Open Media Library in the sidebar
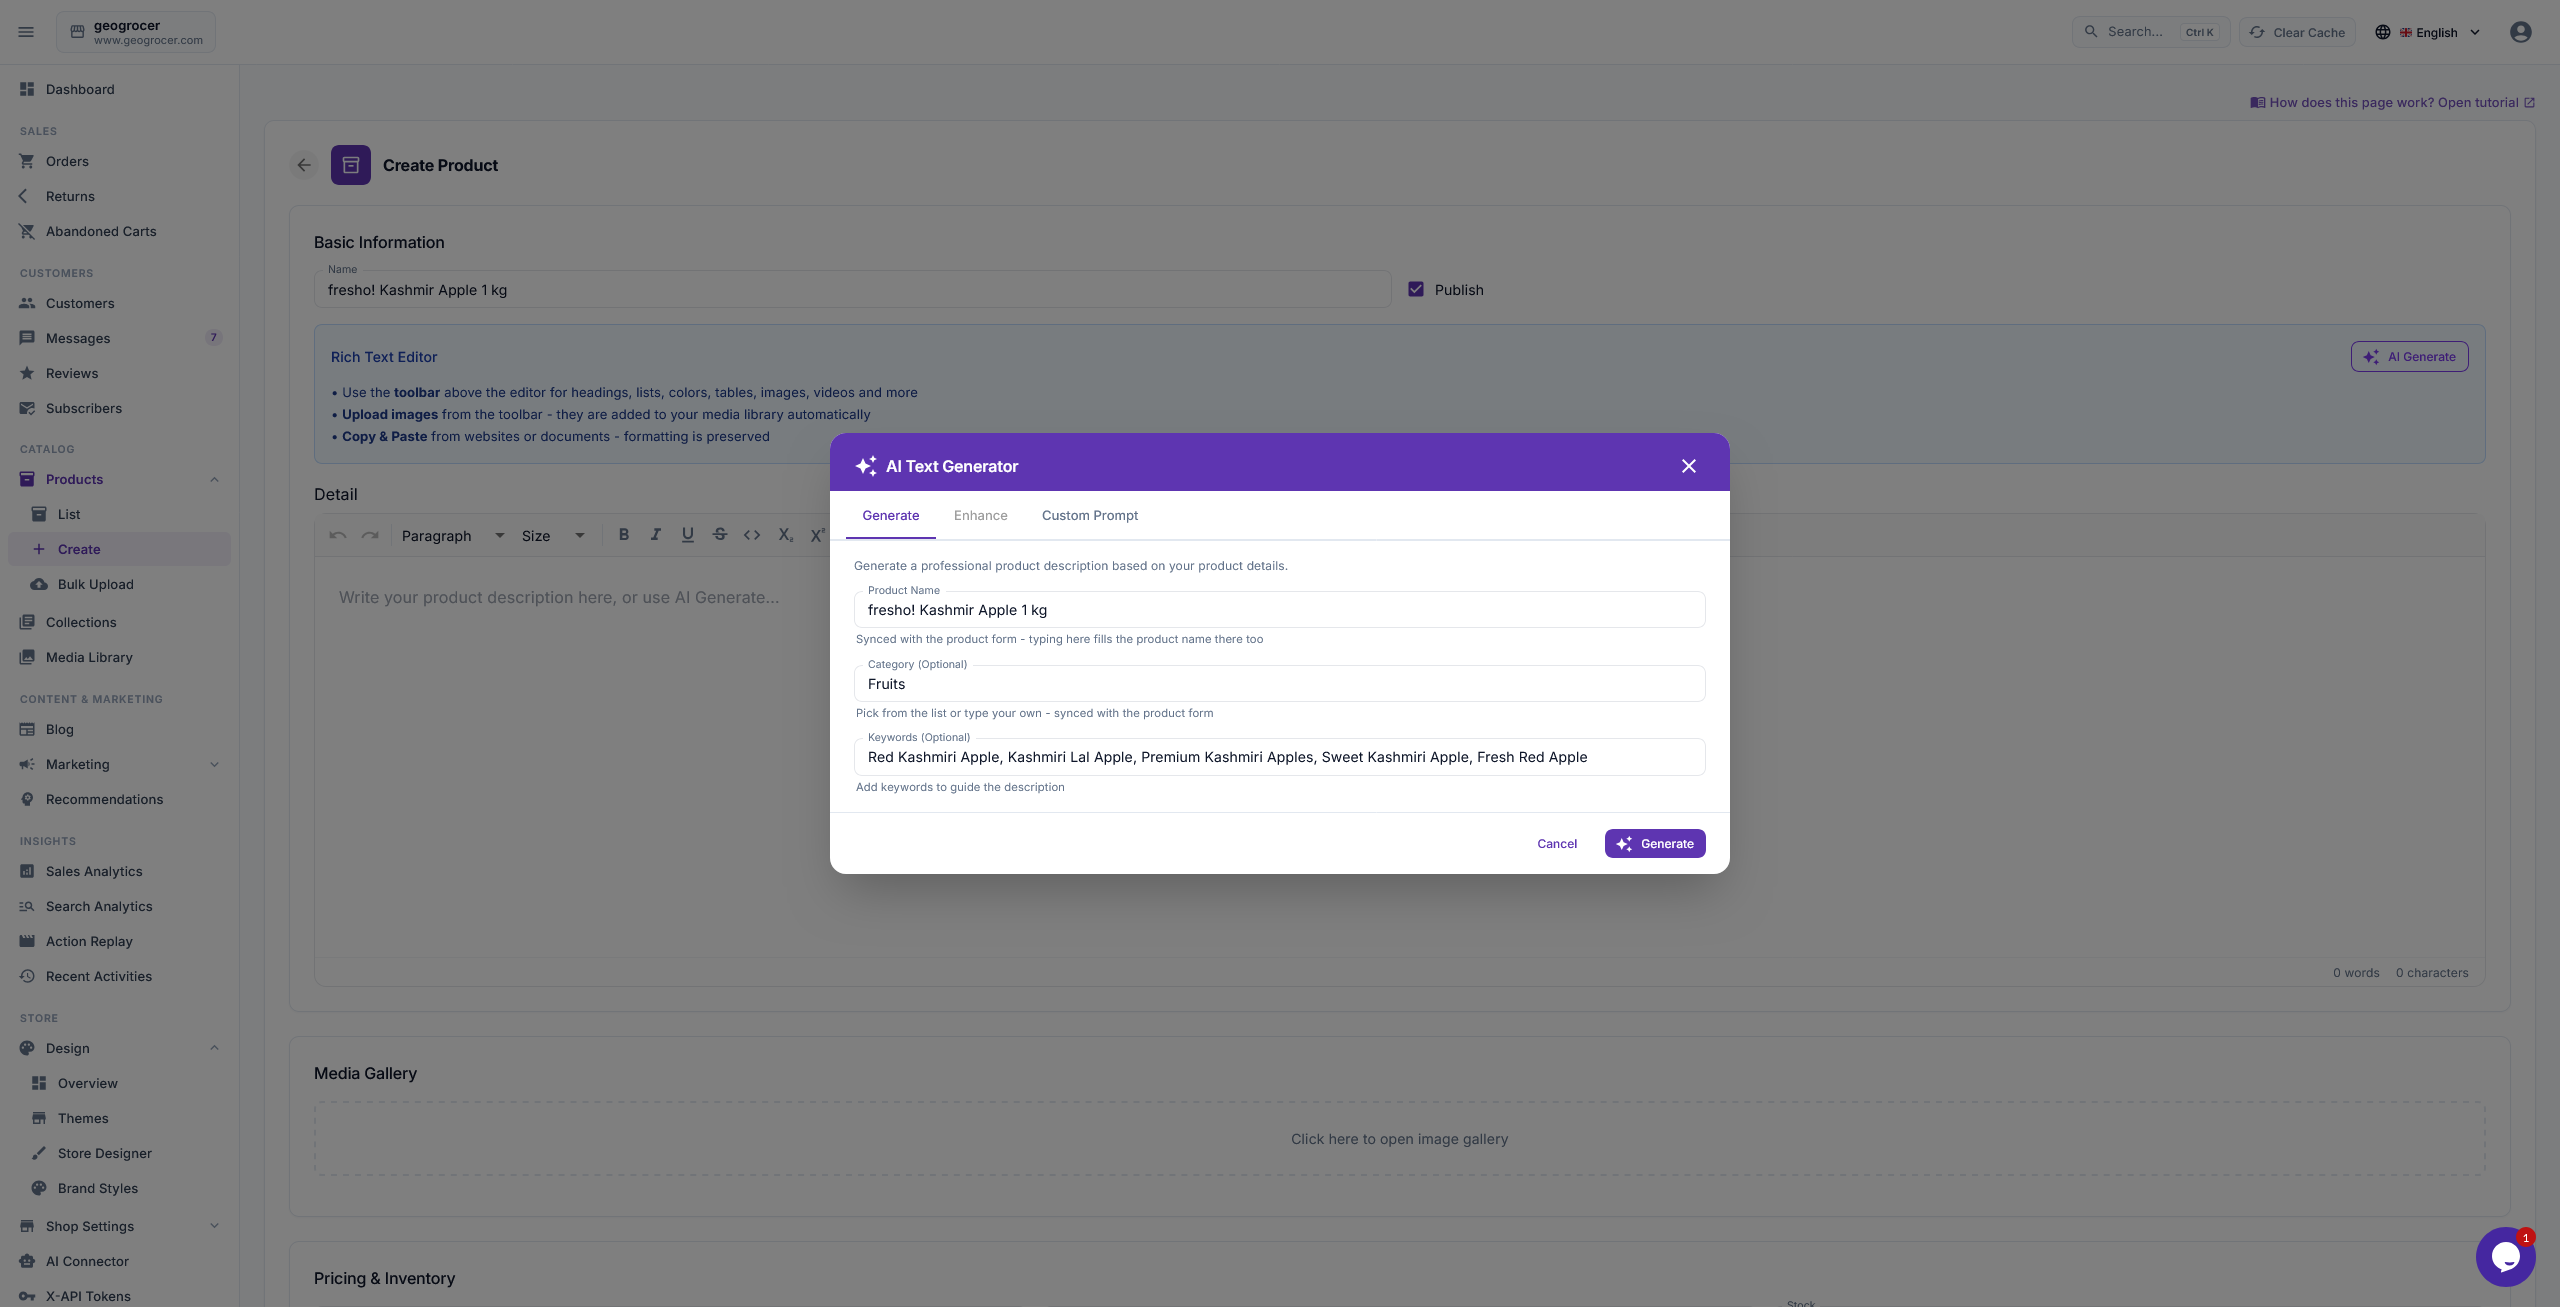 click(x=119, y=657)
